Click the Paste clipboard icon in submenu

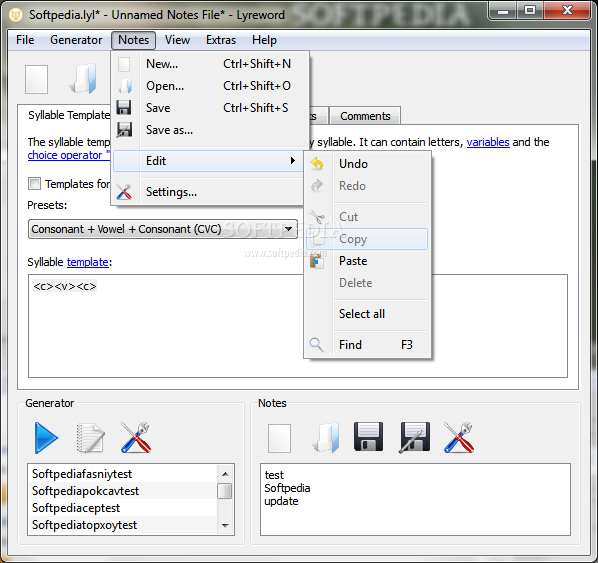[317, 261]
